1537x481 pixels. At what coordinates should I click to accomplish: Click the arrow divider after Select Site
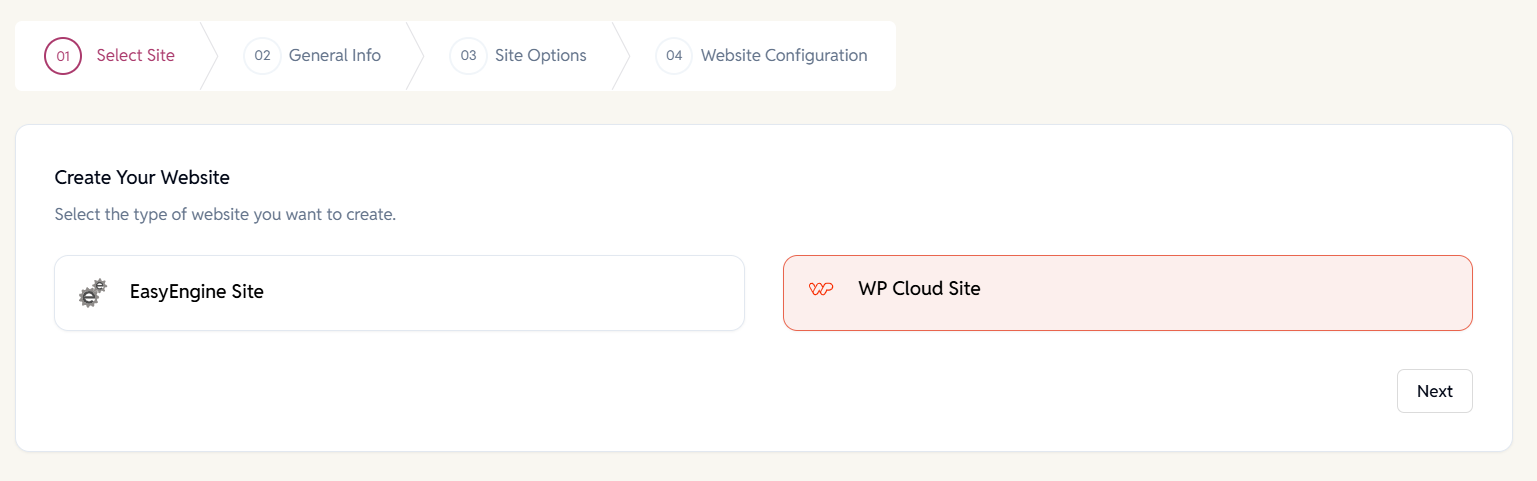[209, 56]
